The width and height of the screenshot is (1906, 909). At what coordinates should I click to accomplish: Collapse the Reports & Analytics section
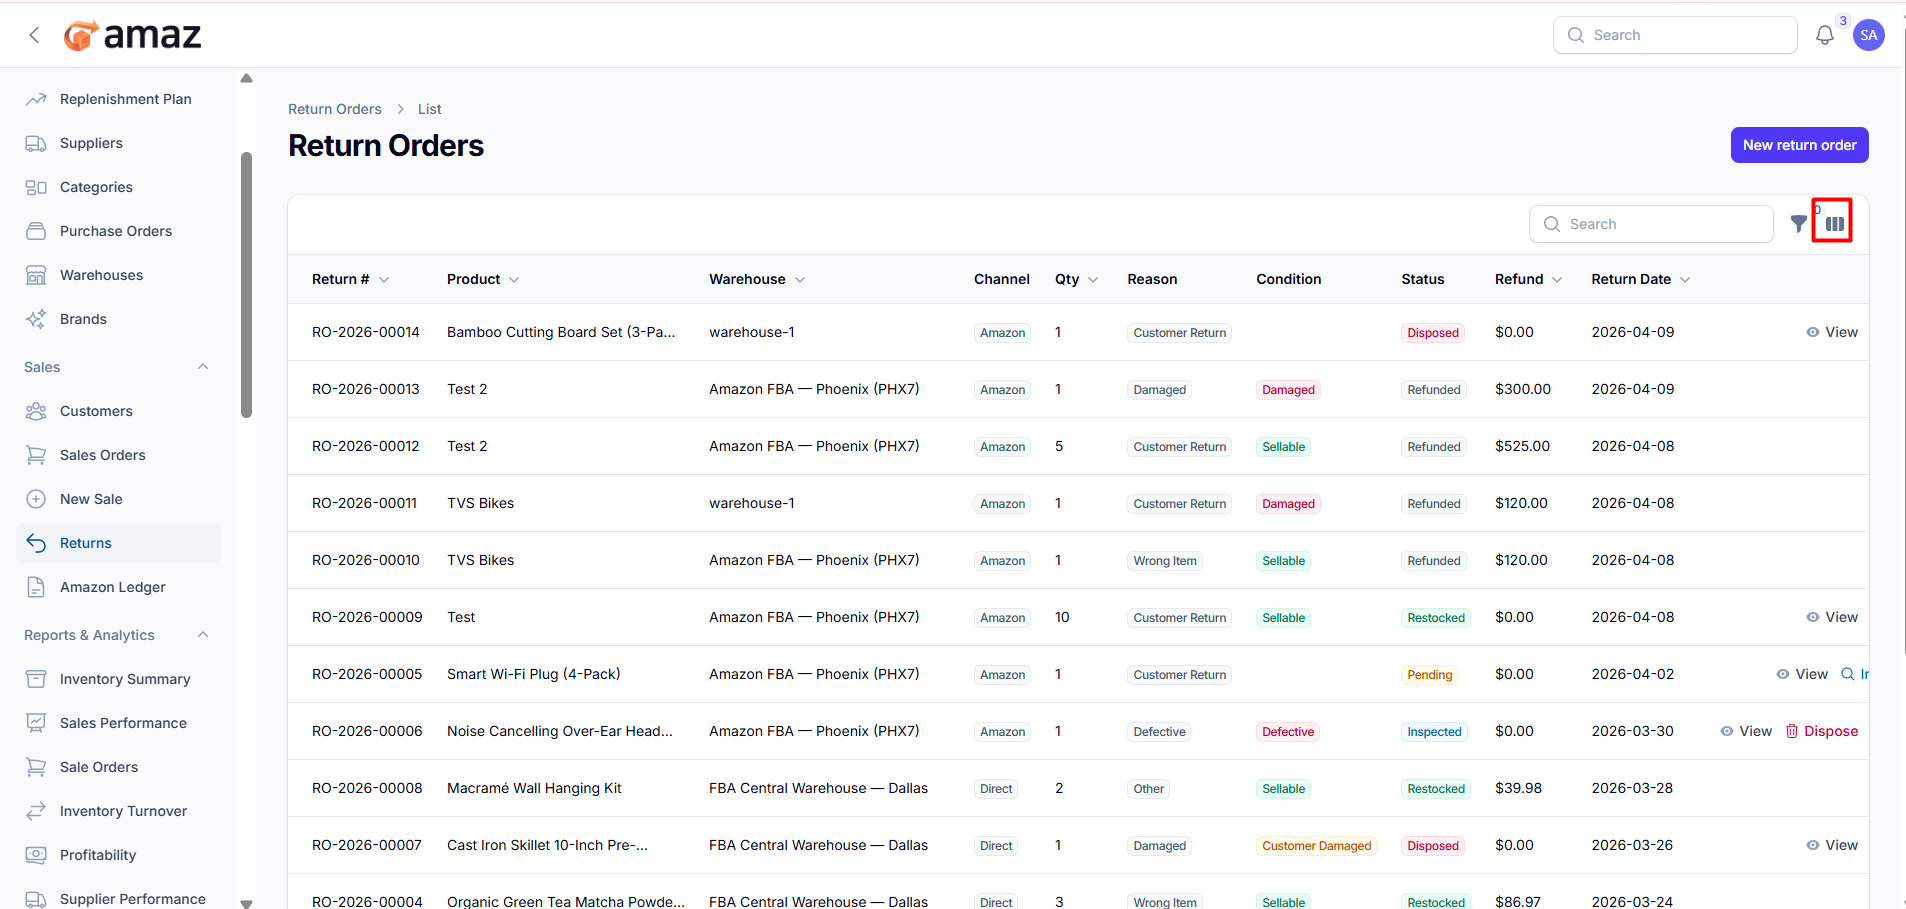click(203, 635)
